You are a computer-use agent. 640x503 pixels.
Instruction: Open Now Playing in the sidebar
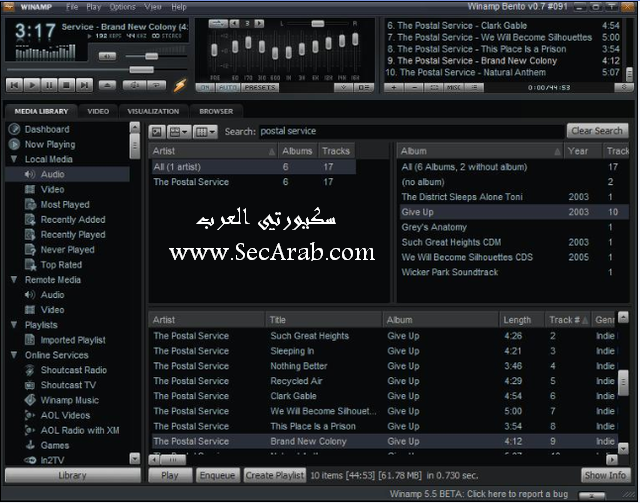tap(50, 145)
